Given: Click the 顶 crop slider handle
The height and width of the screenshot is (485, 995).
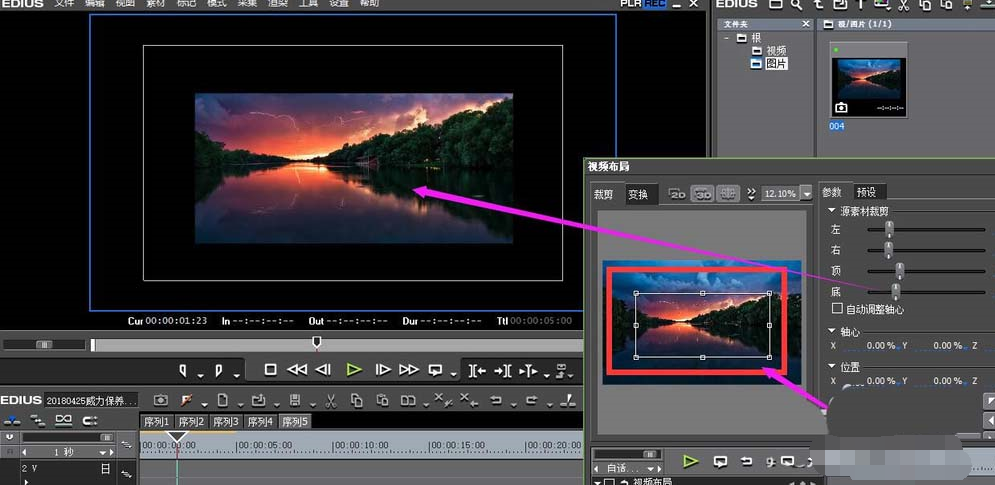Looking at the screenshot, I should (900, 270).
